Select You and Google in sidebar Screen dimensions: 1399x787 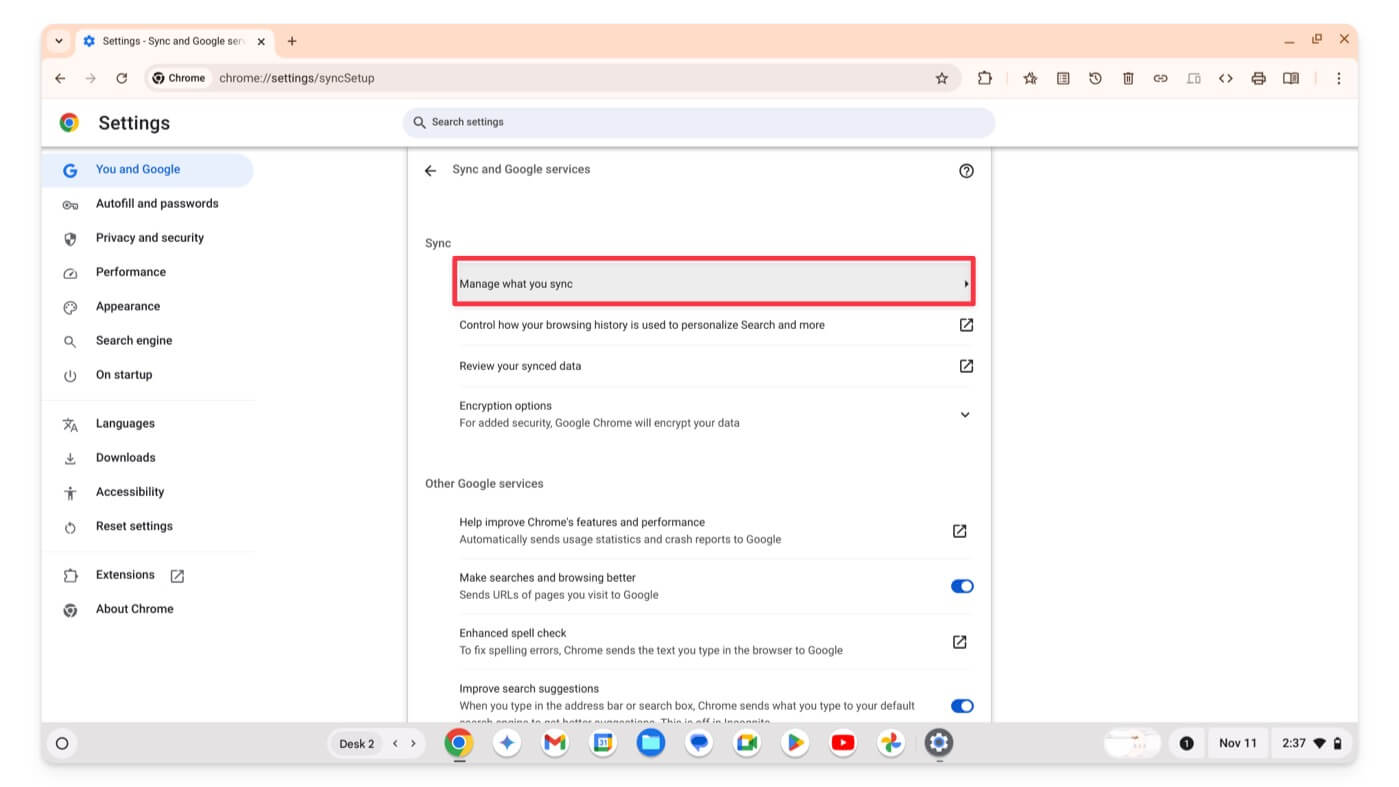coord(148,170)
